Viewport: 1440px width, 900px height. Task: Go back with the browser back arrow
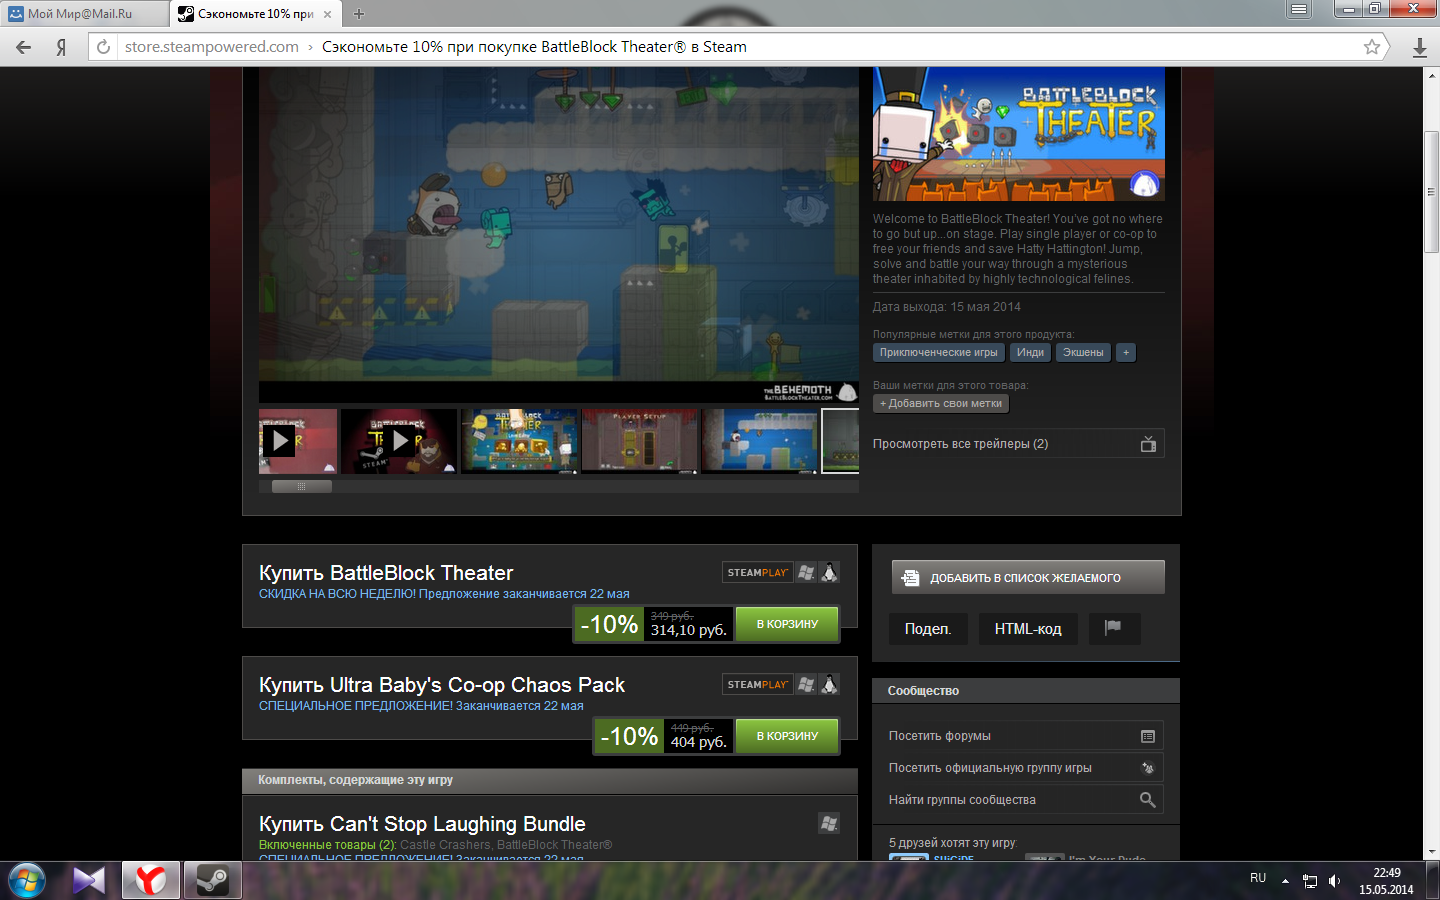(x=24, y=47)
